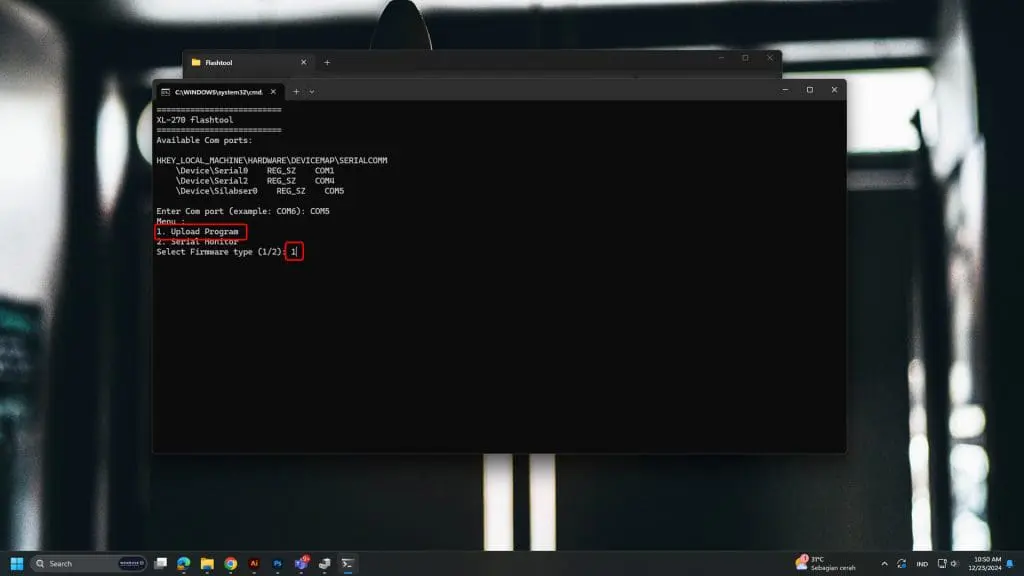Open the notification bell in system tray

tap(1009, 563)
